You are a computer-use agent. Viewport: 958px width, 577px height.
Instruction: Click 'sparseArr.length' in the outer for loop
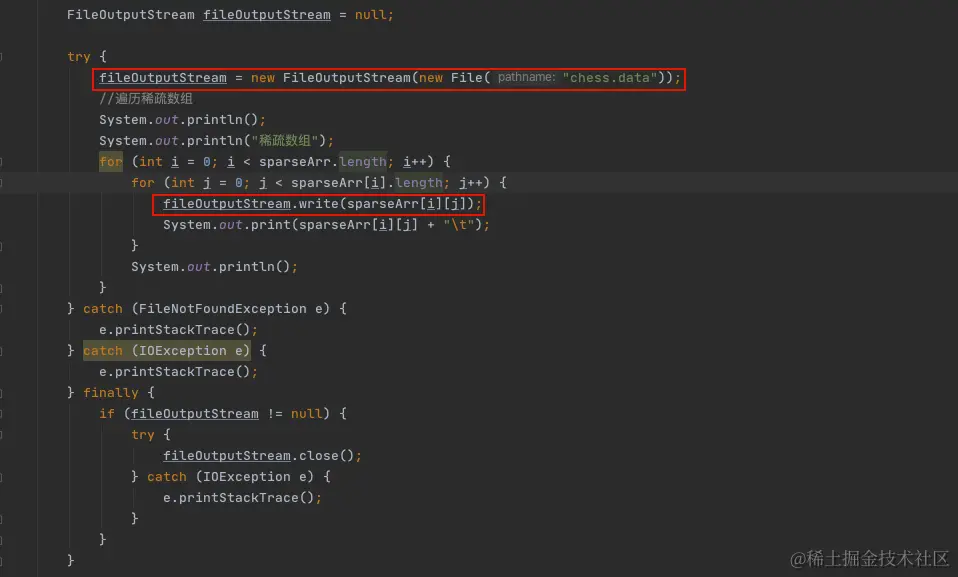tap(323, 161)
